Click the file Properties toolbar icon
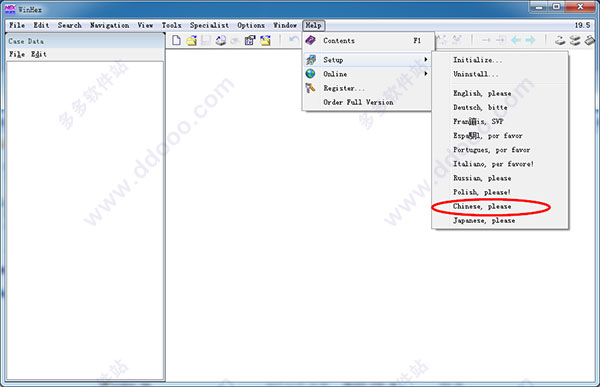Screen dimensions: 600x387 tap(250, 40)
